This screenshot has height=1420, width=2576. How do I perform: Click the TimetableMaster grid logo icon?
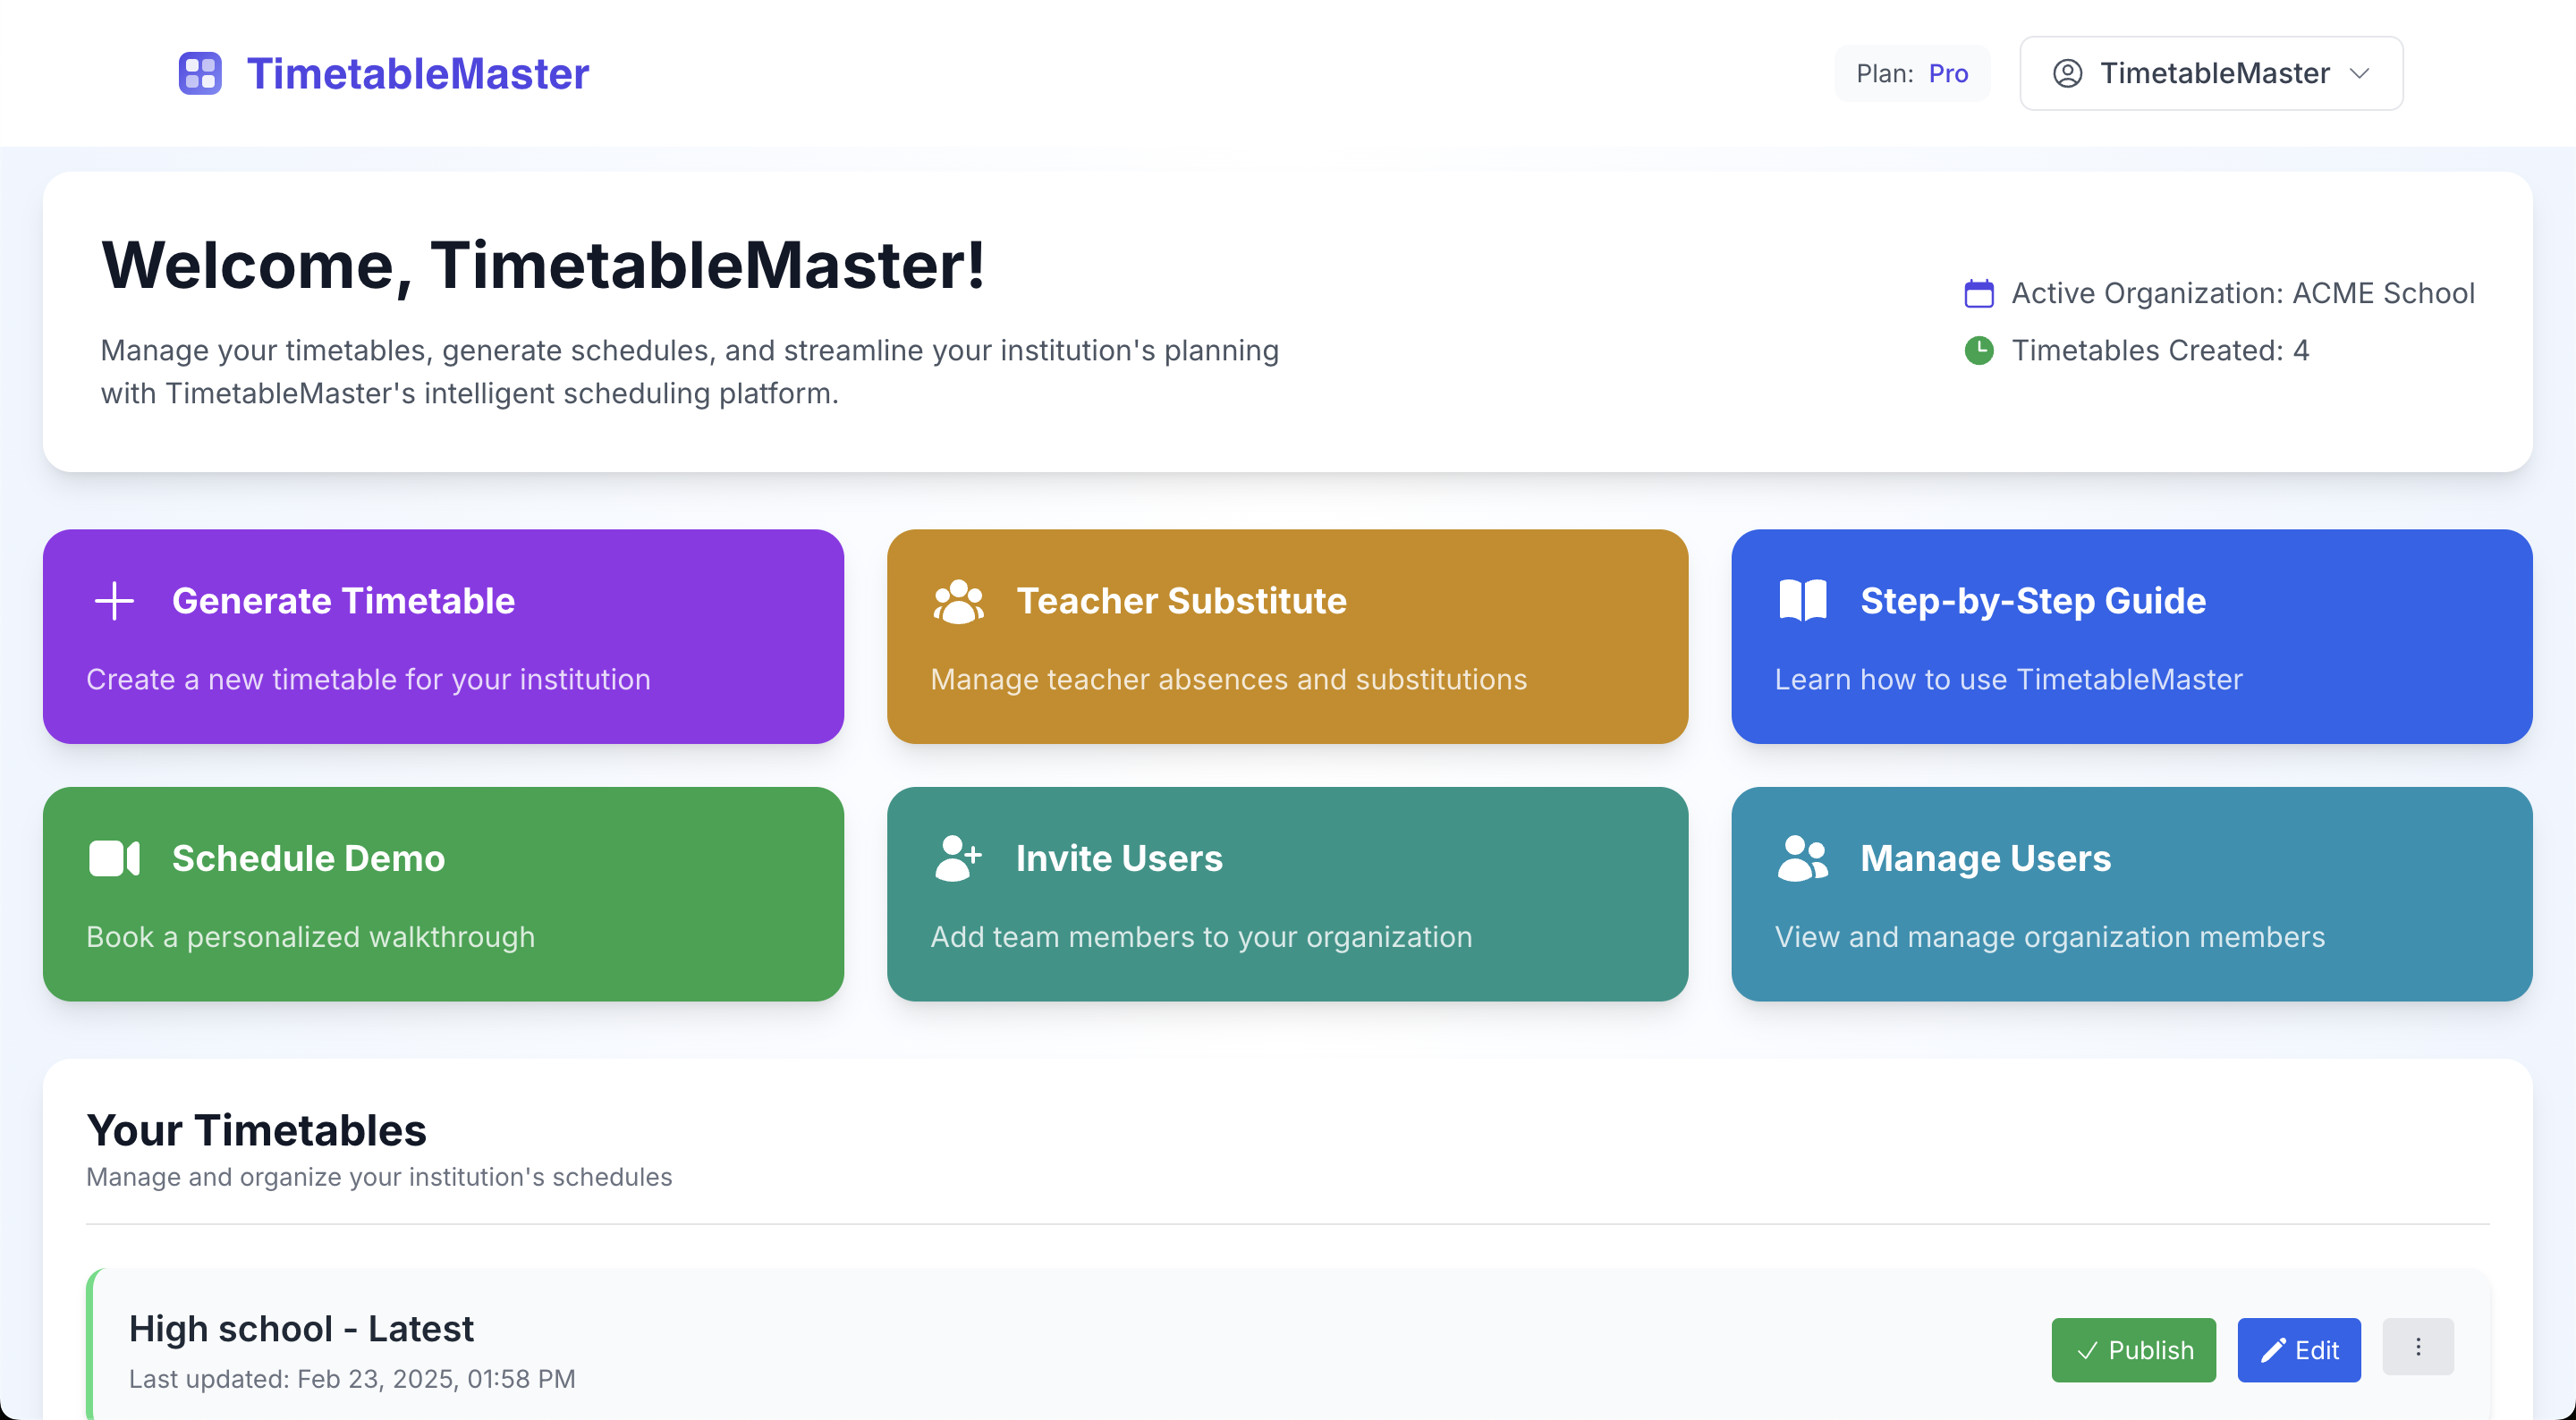coord(199,73)
